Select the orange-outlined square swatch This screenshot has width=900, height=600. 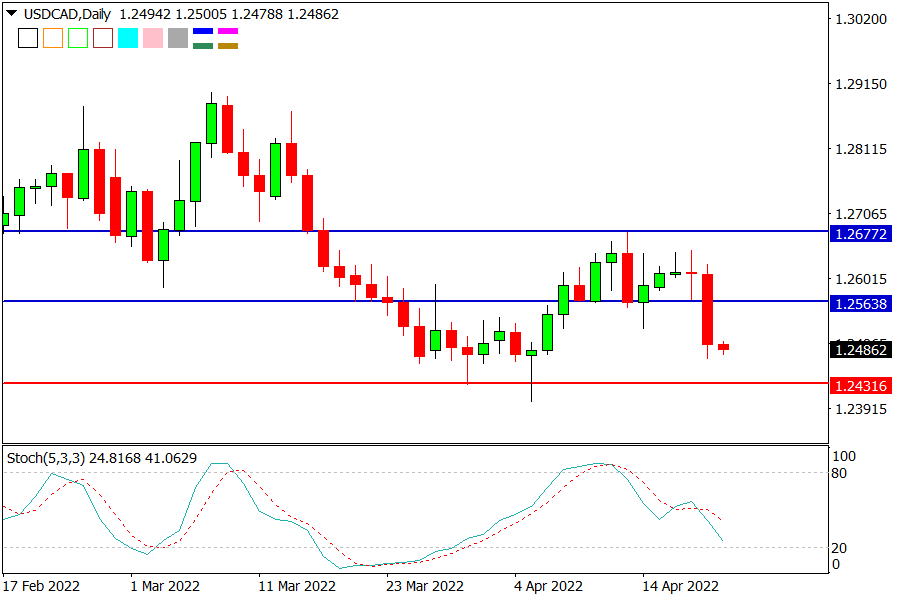(53, 38)
